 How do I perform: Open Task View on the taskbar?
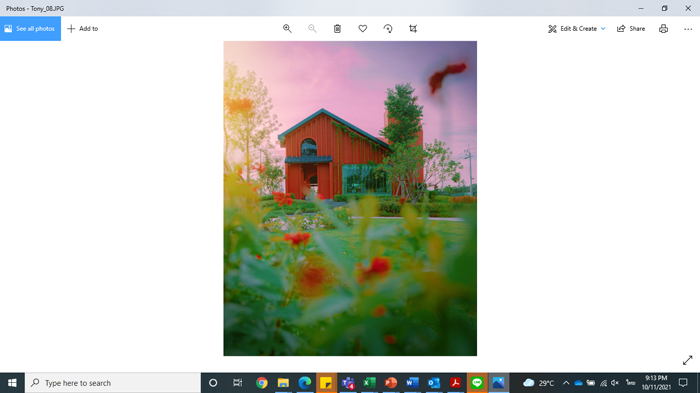point(238,383)
